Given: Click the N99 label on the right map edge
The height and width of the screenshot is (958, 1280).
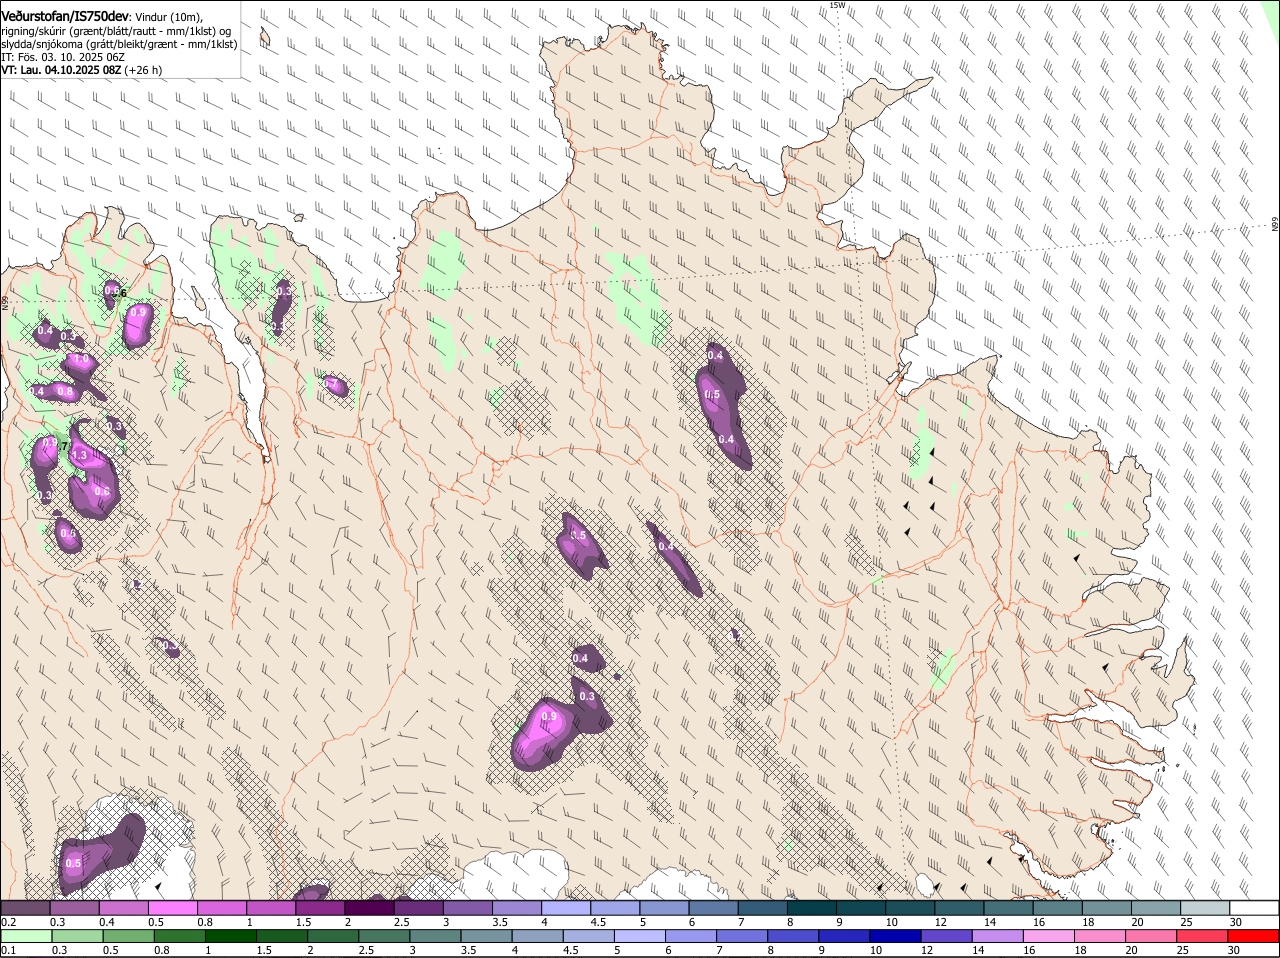Looking at the screenshot, I should (1275, 224).
